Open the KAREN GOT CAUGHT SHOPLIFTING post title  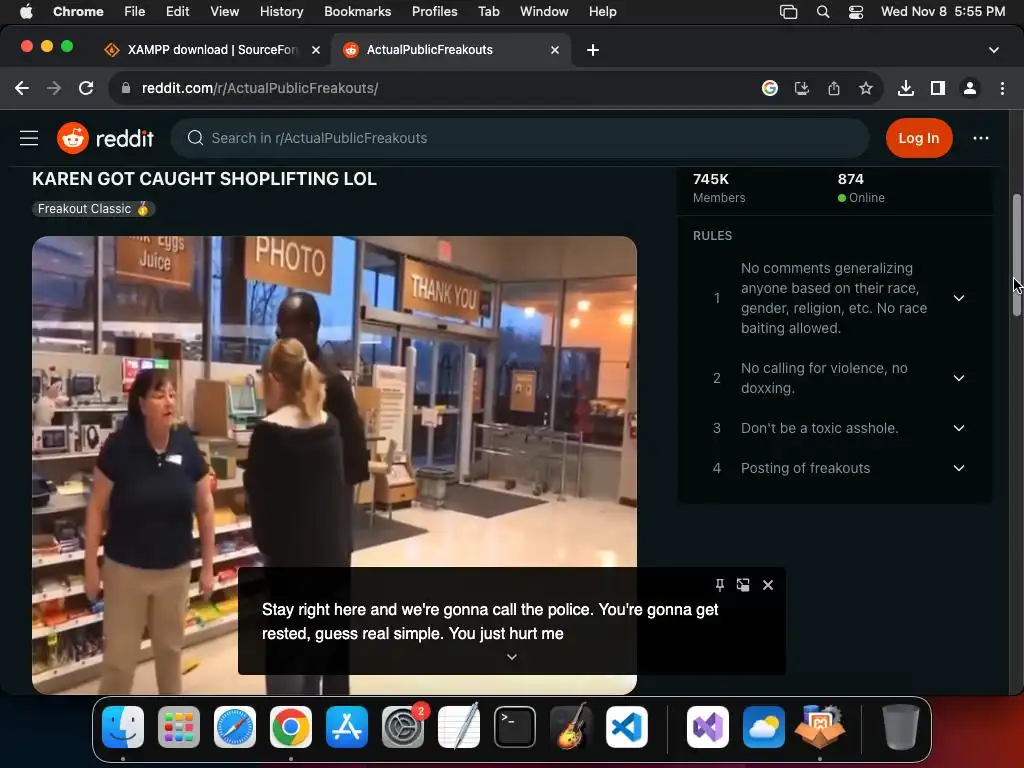tap(204, 179)
